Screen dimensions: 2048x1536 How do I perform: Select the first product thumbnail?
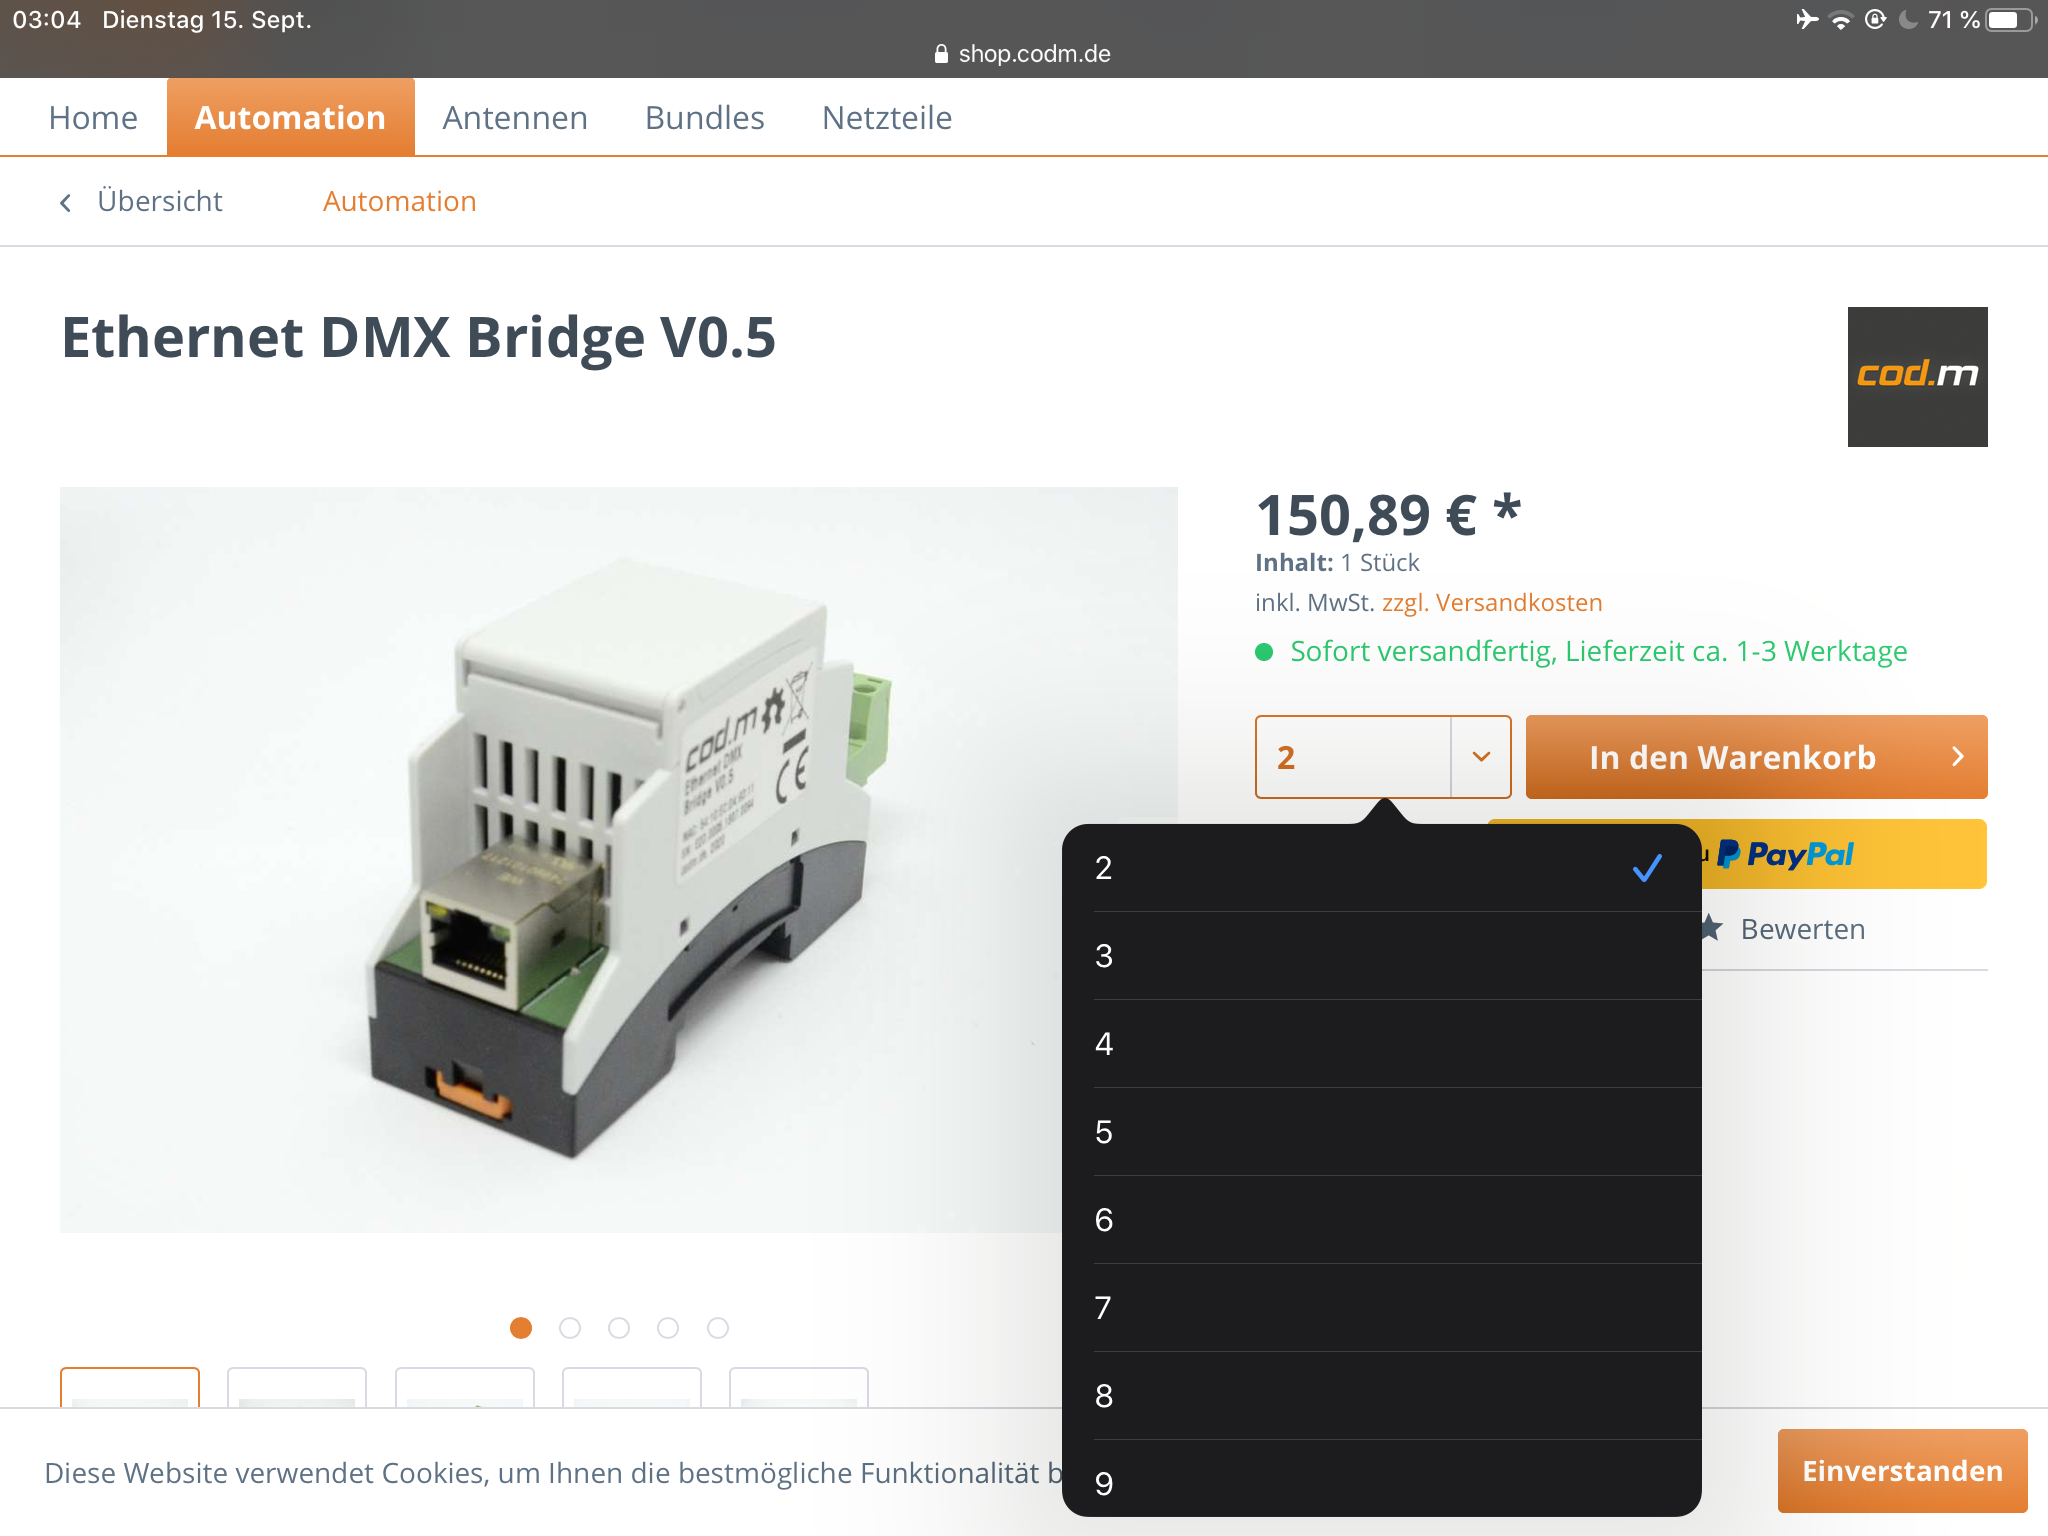(x=130, y=1388)
